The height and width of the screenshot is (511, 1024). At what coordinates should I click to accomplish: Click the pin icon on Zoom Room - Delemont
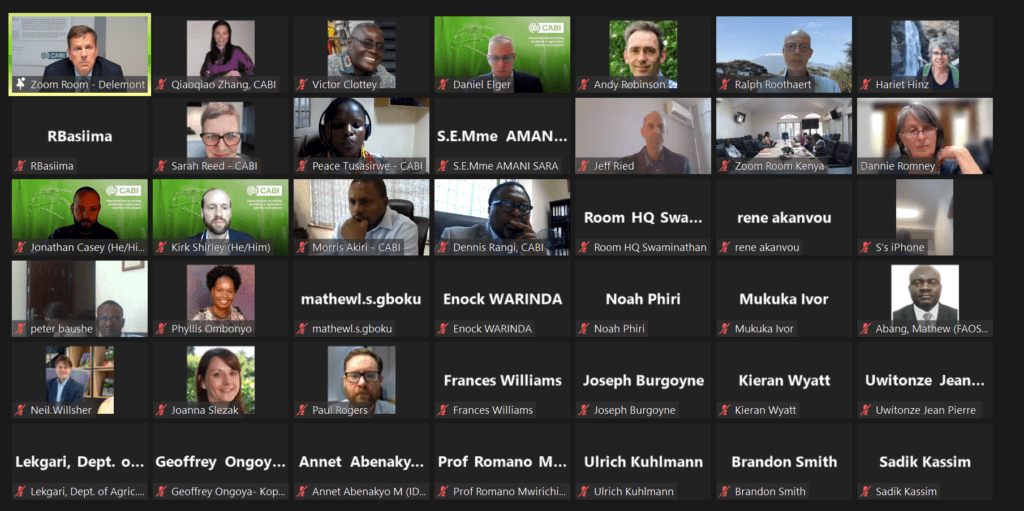(20, 84)
